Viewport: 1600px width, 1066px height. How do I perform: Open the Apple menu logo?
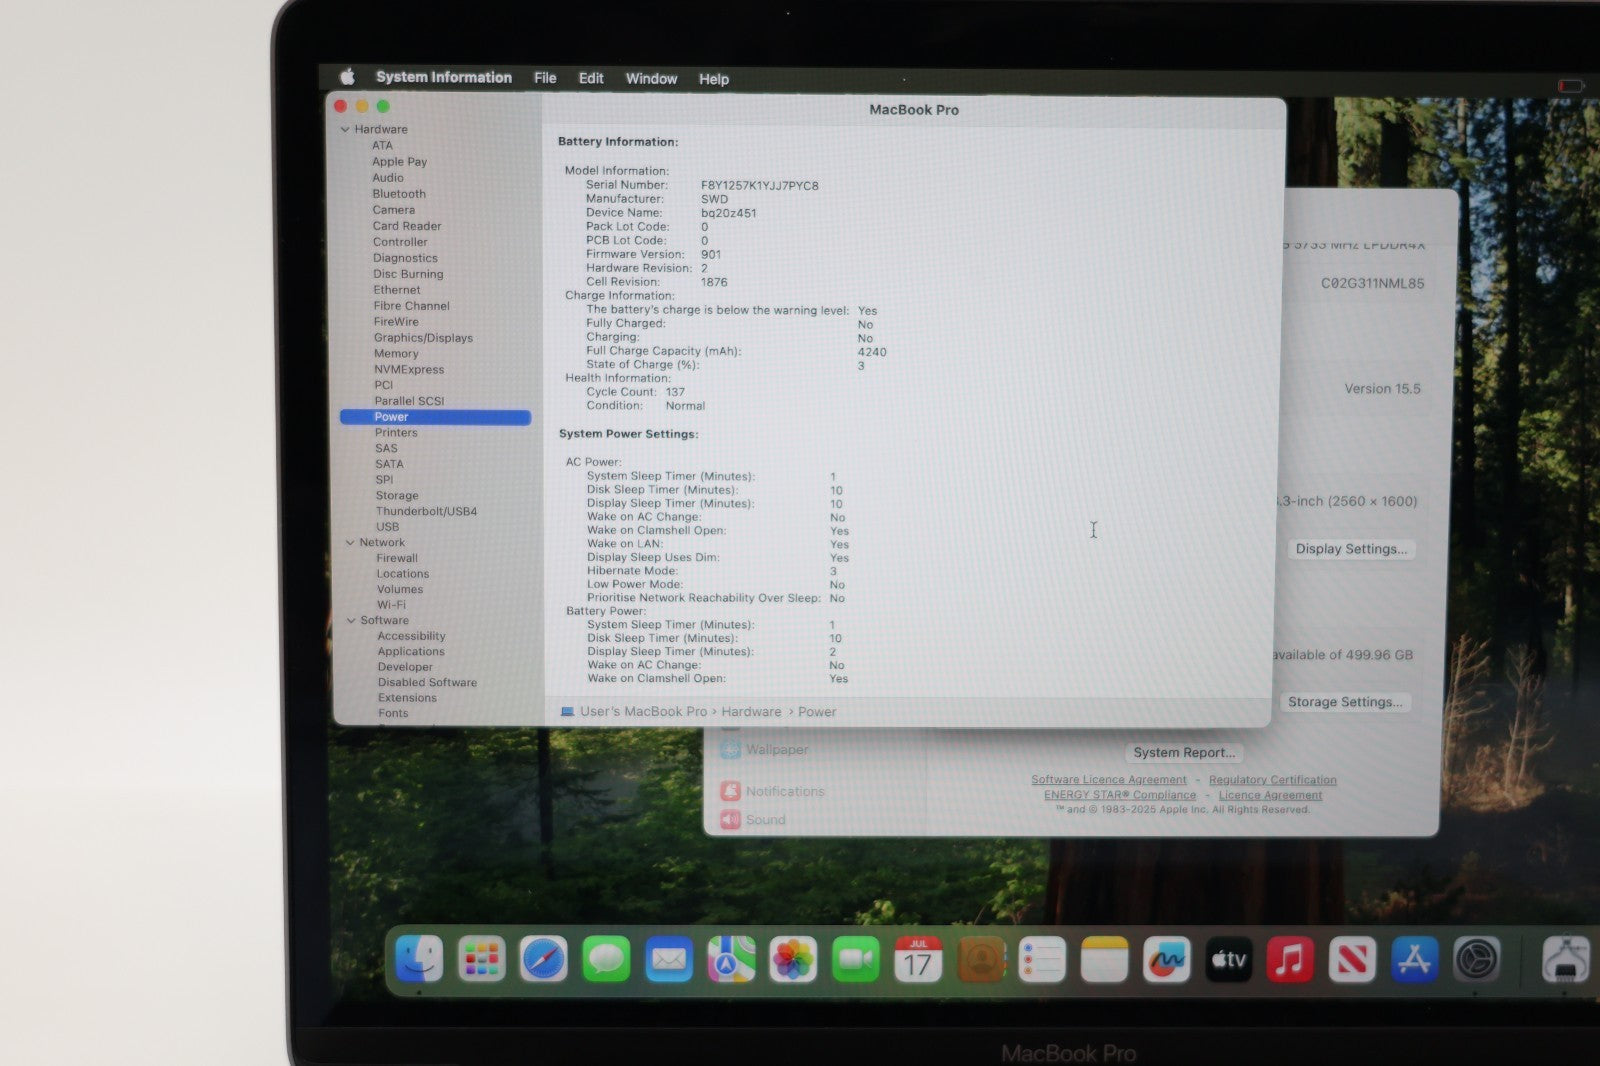[x=348, y=77]
